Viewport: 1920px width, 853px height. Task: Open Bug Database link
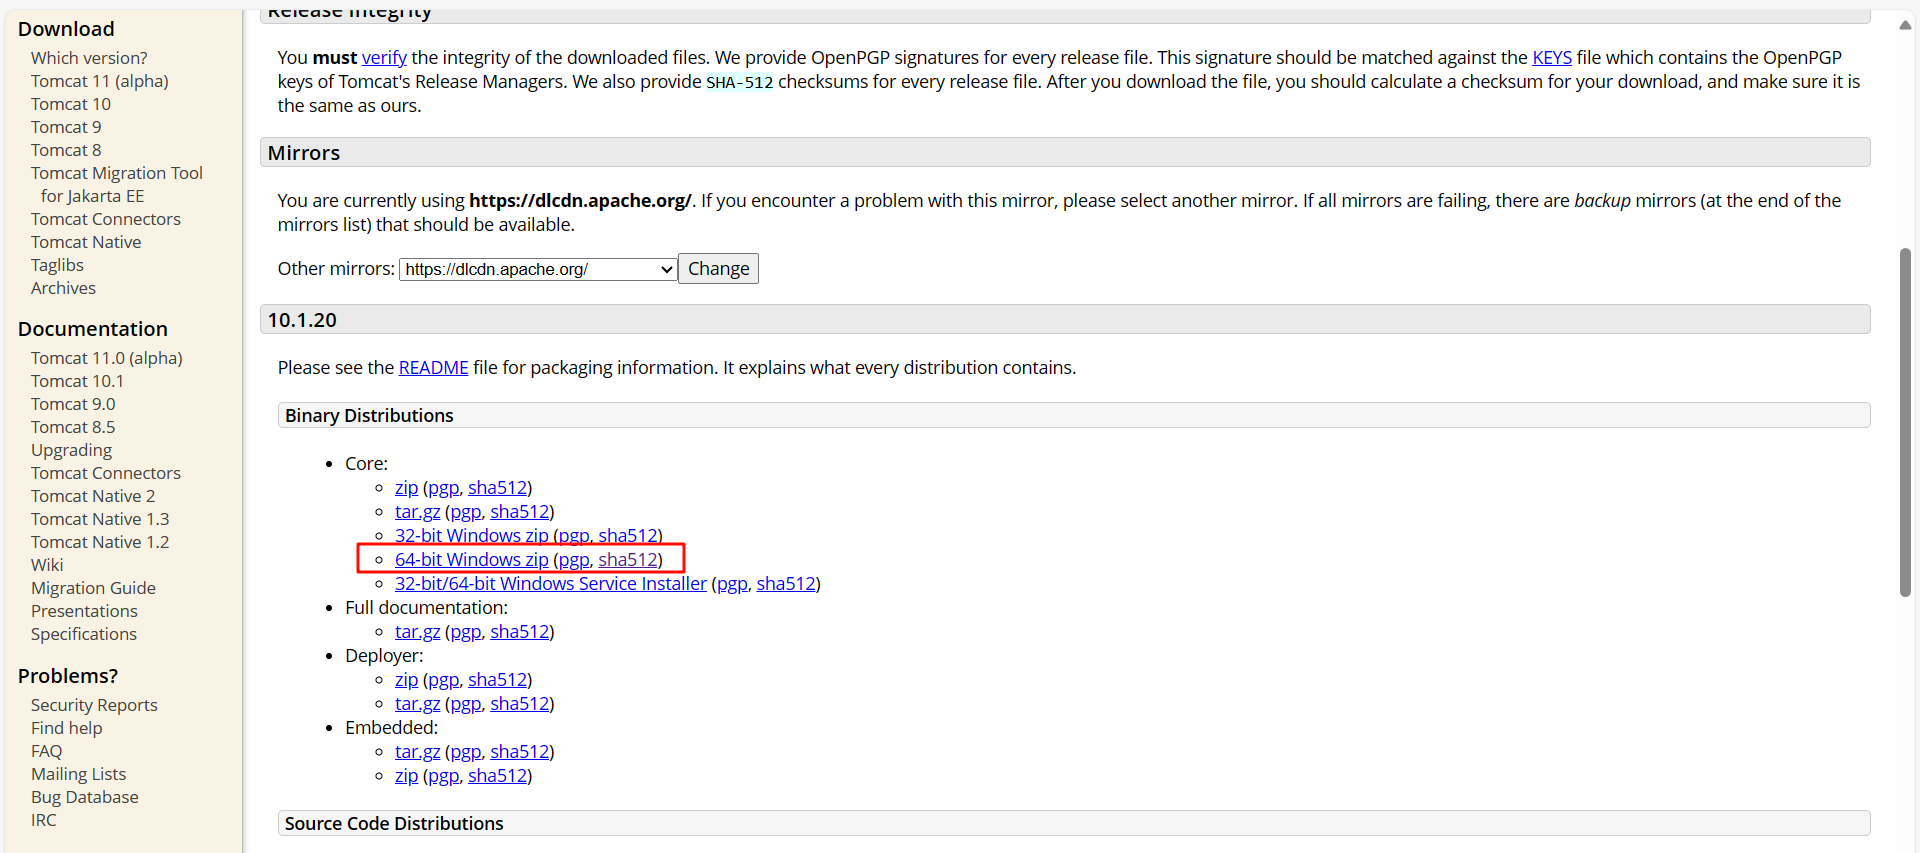point(85,797)
